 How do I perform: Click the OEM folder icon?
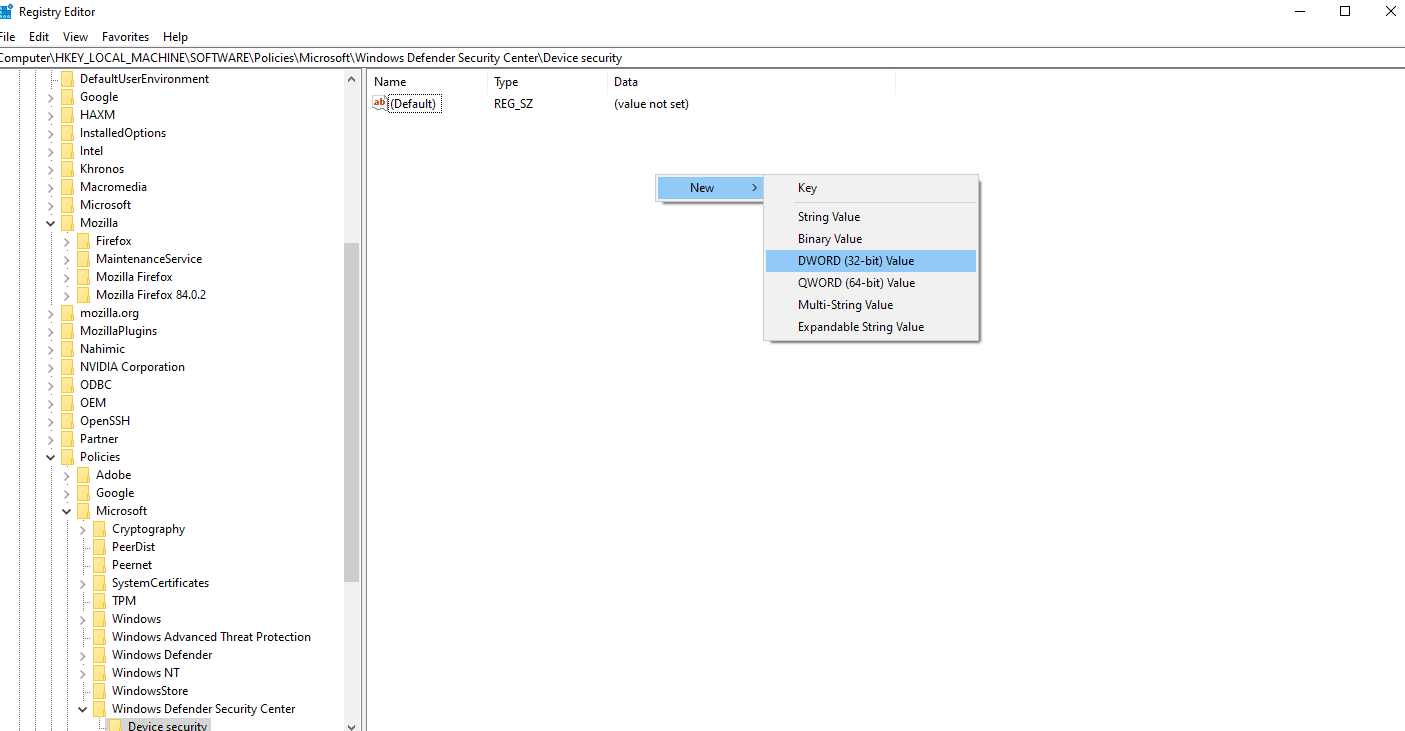tap(67, 403)
